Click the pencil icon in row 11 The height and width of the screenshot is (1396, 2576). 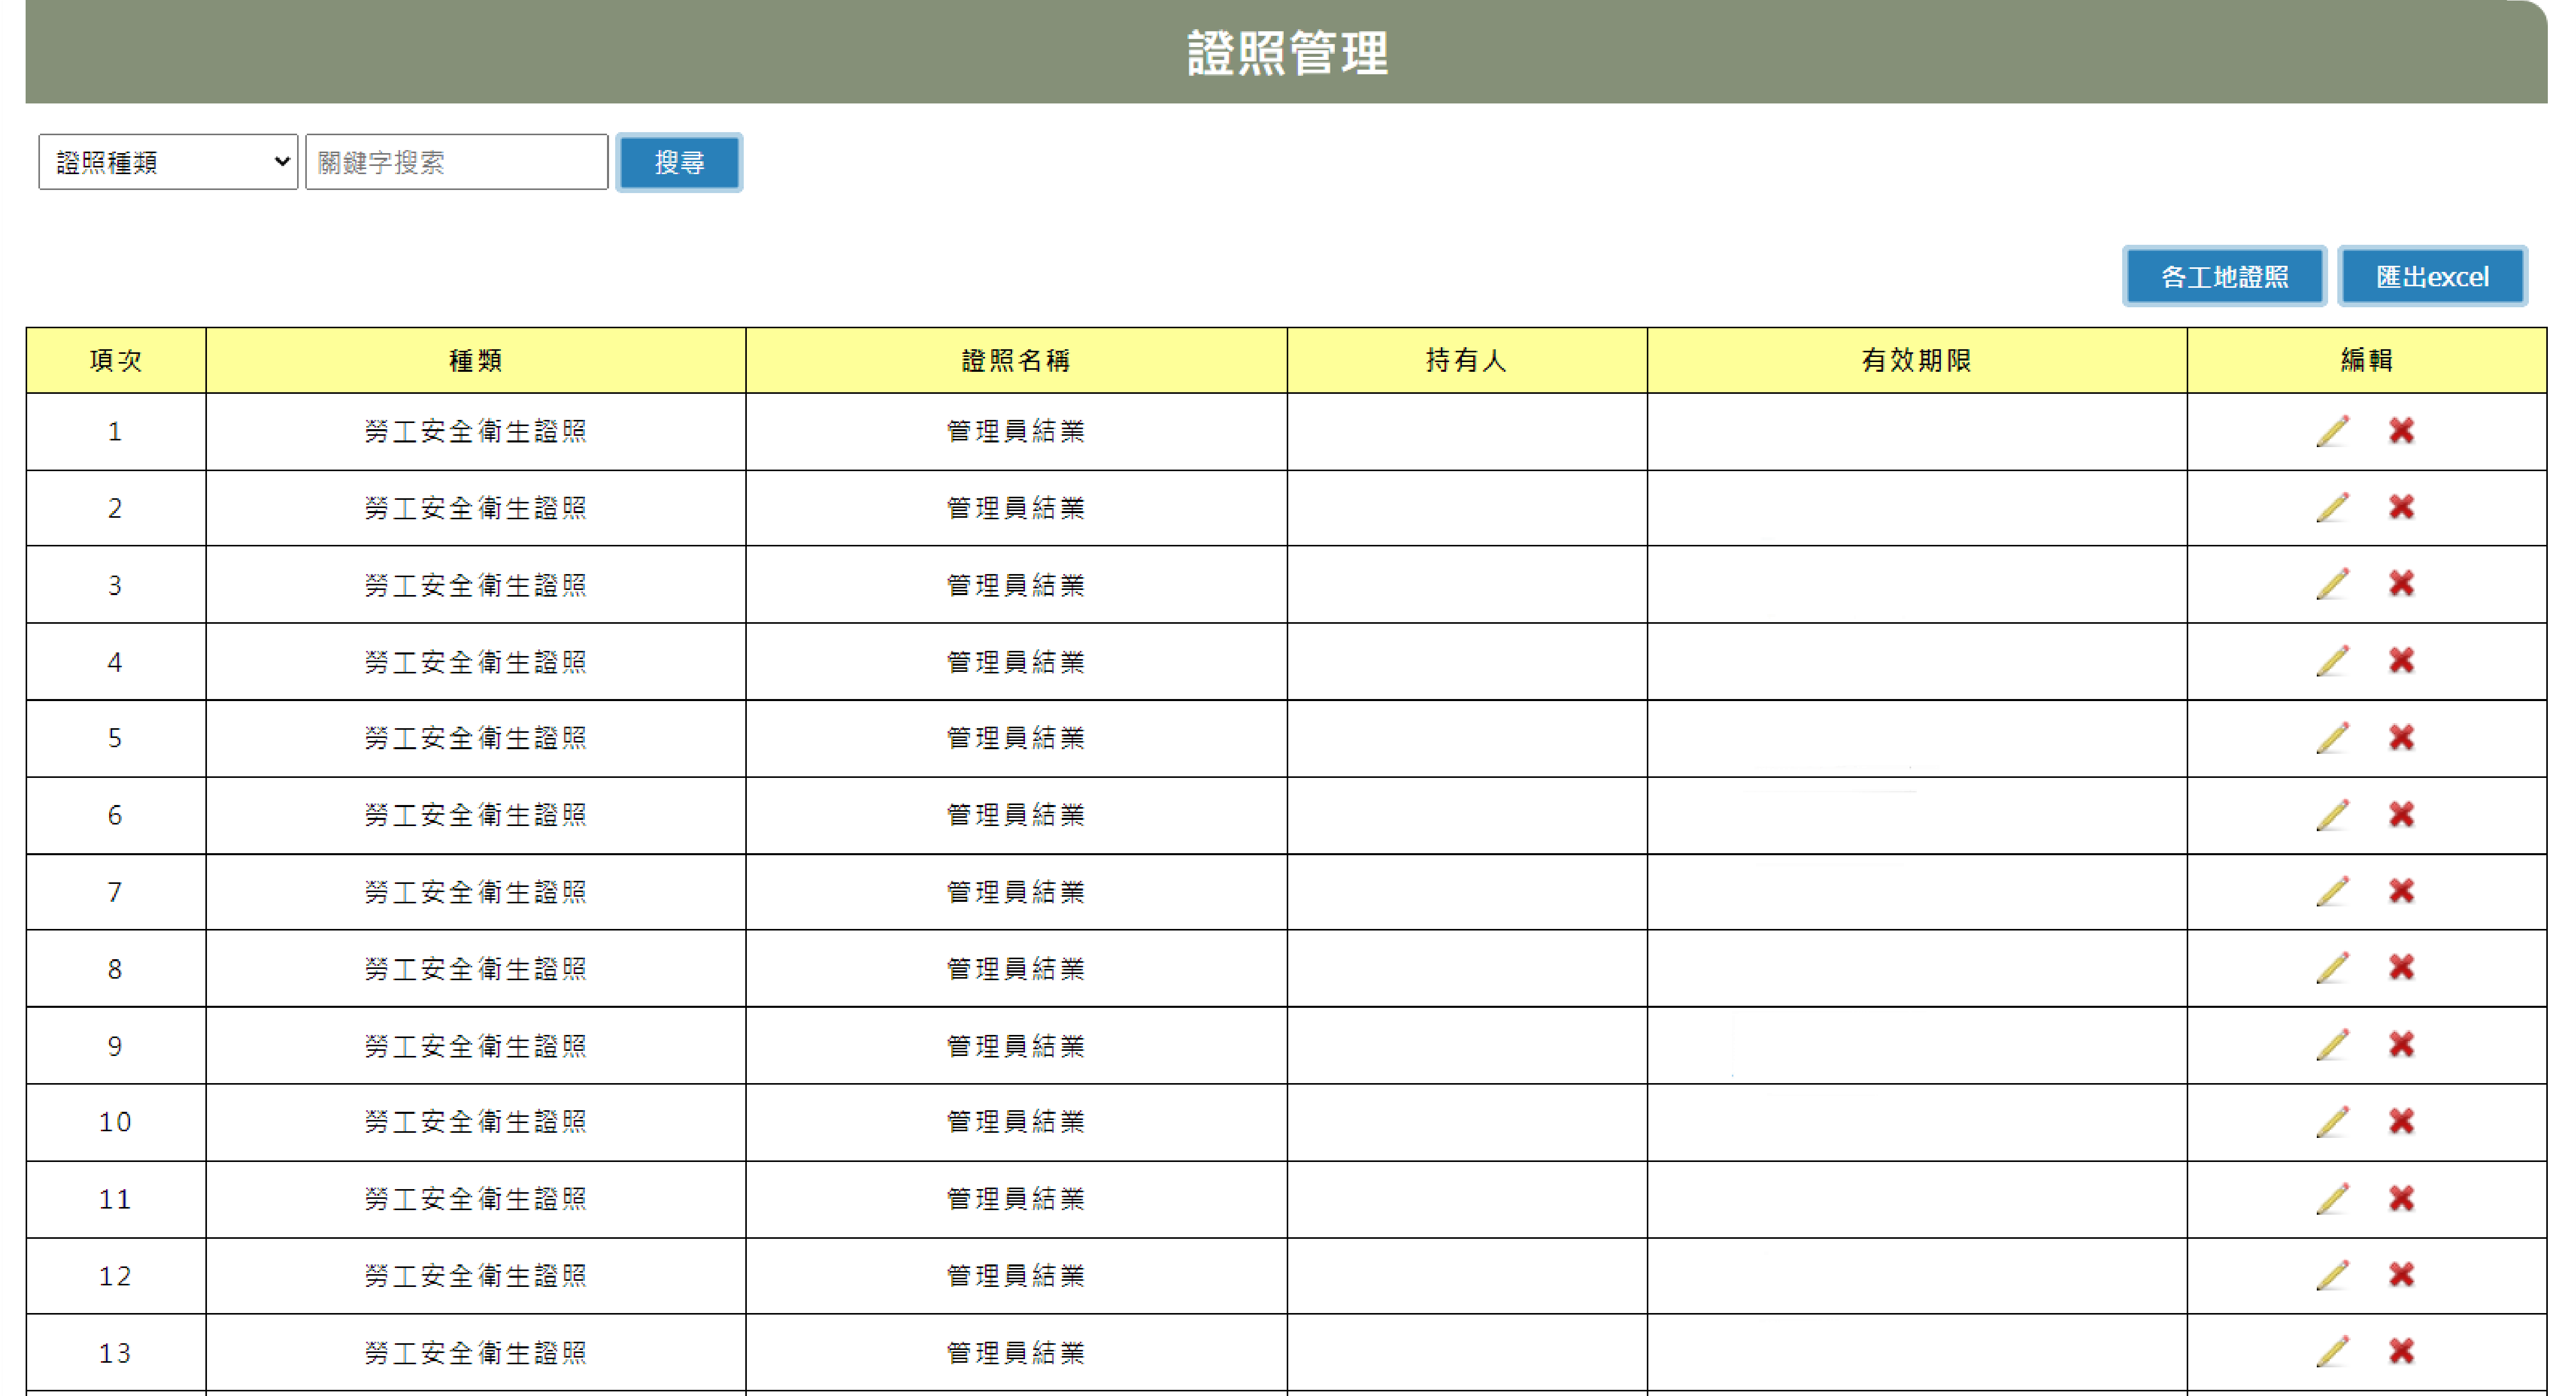(x=2332, y=1199)
